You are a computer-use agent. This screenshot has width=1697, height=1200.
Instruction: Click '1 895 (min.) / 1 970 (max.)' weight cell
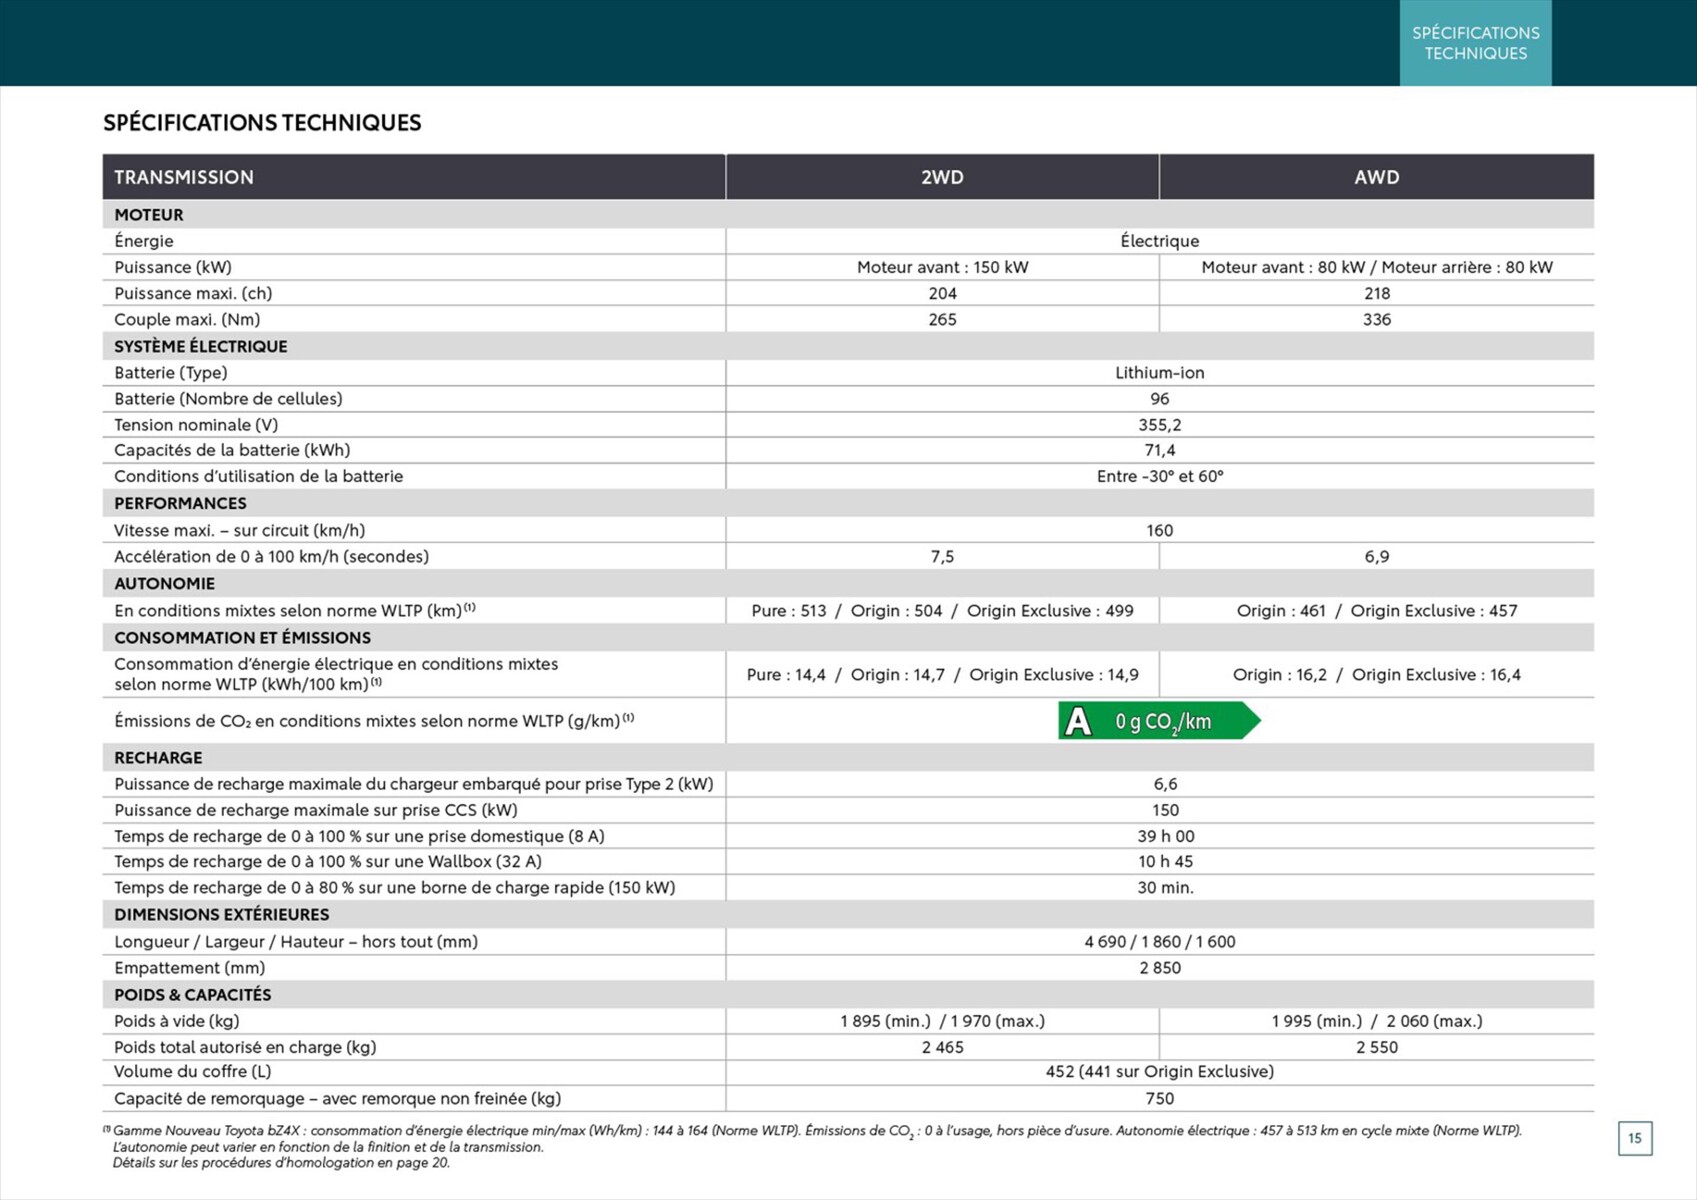942,1021
